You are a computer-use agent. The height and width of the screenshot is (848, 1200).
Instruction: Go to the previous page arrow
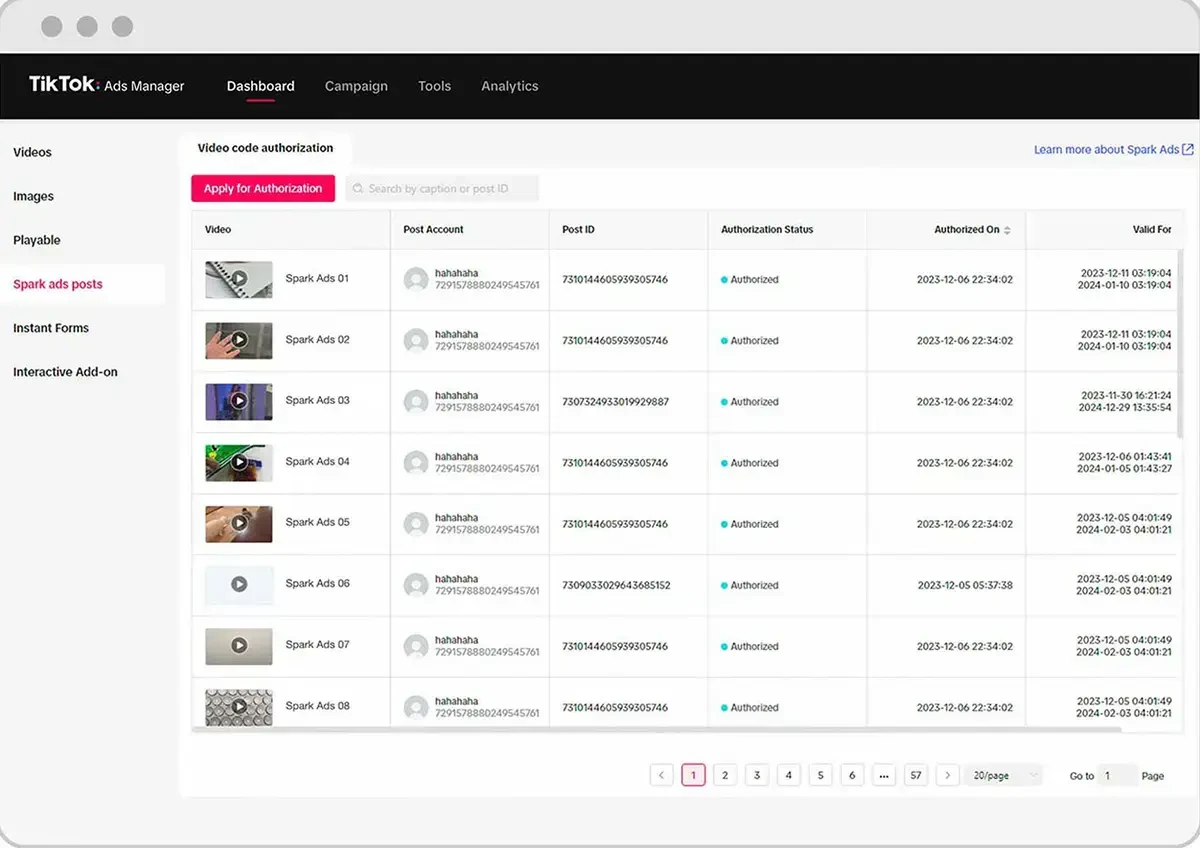pos(661,775)
